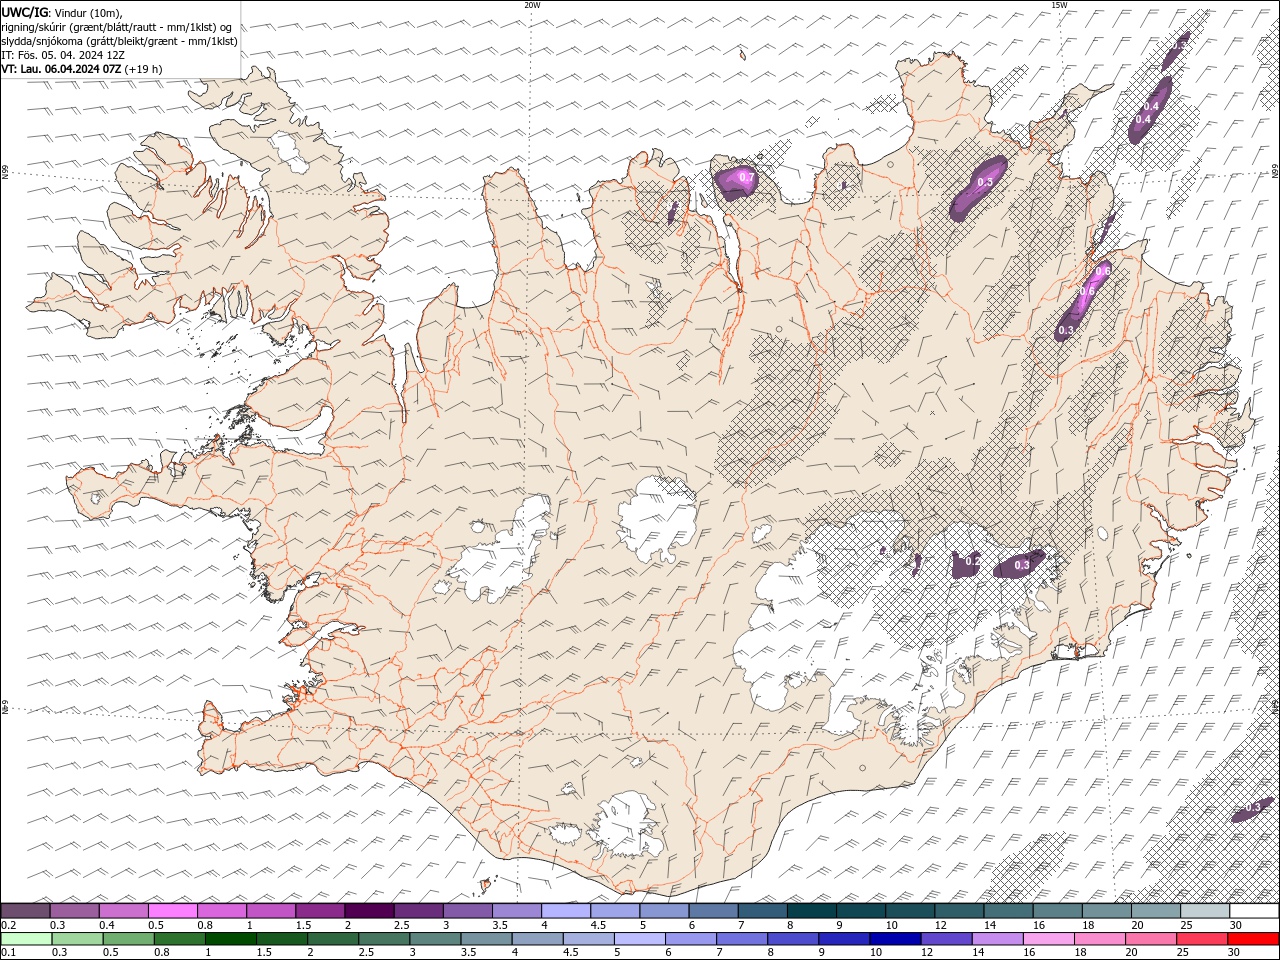The image size is (1280, 960).
Task: Click the lilac 14 swatch on lower scale
Action: 997,939
